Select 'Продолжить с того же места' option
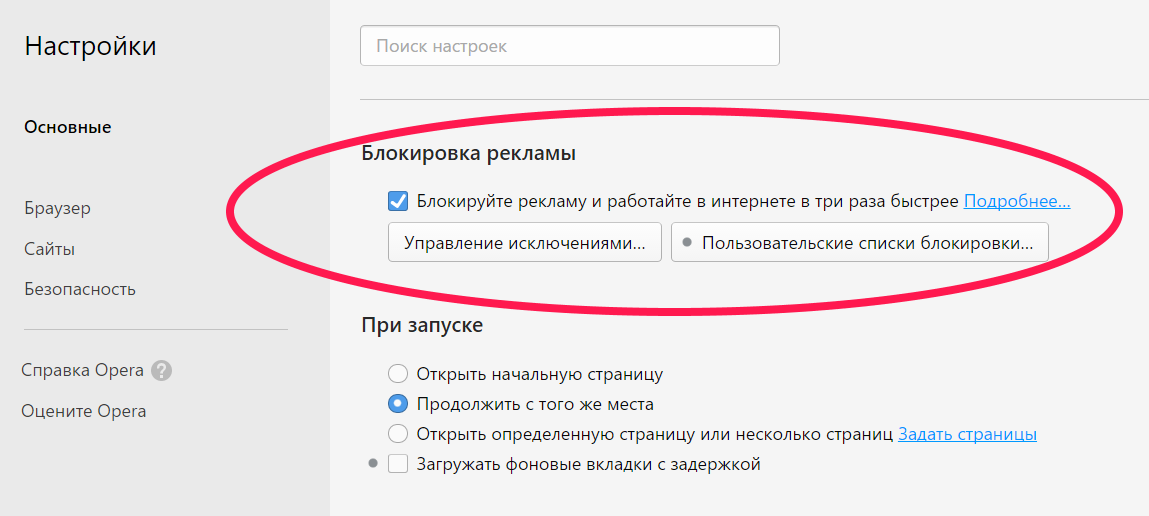Viewport: 1149px width, 516px height. (398, 404)
